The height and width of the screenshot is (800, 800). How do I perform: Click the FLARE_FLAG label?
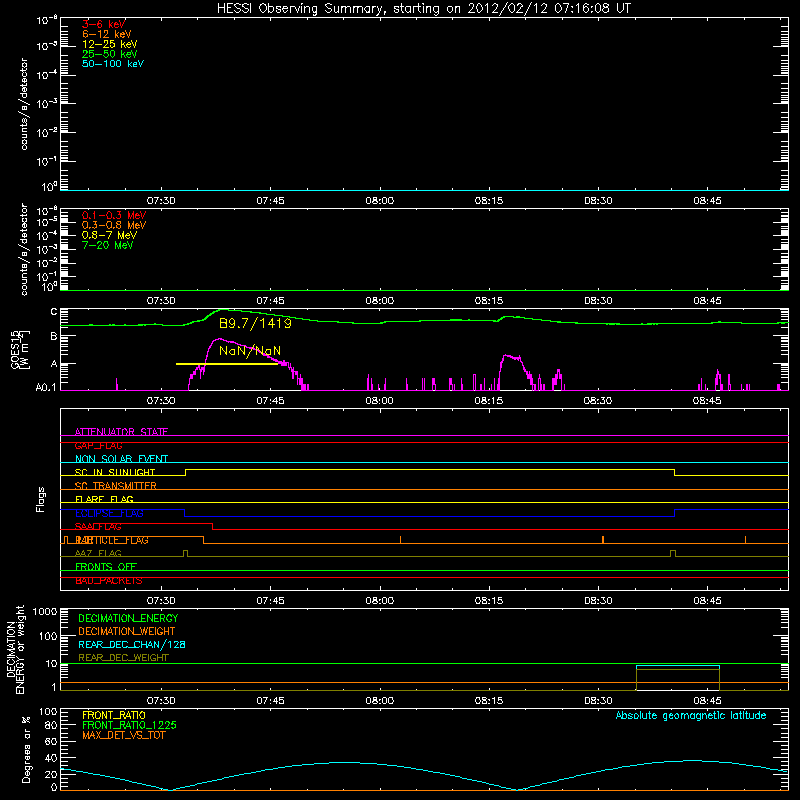(104, 499)
